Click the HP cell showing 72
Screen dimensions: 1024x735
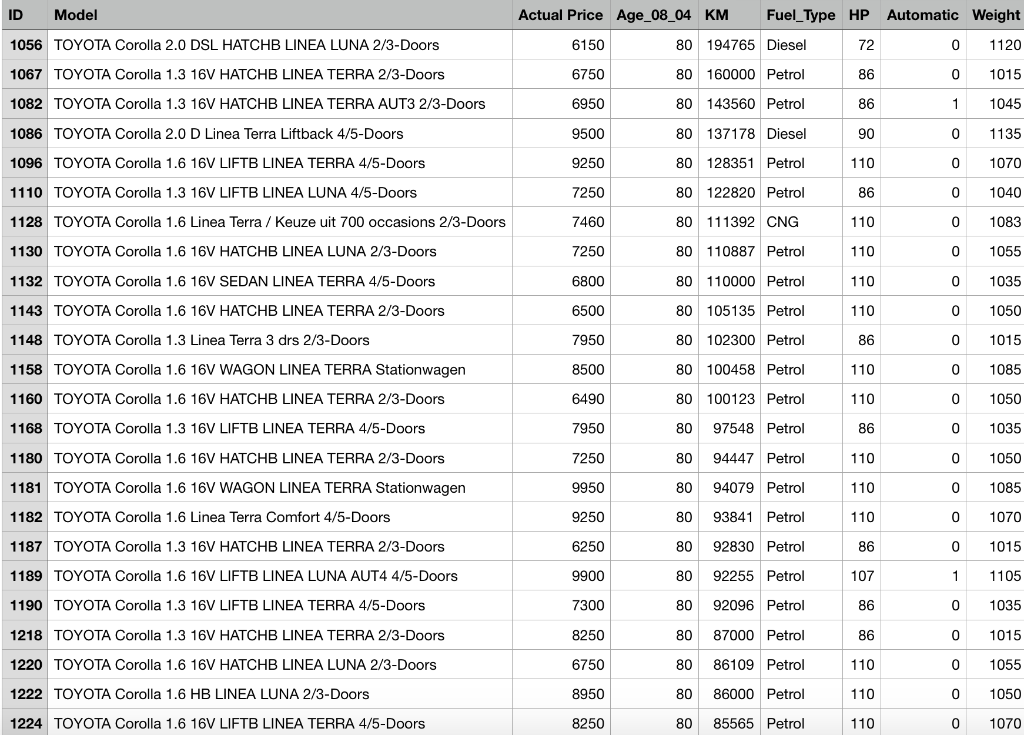(x=861, y=45)
